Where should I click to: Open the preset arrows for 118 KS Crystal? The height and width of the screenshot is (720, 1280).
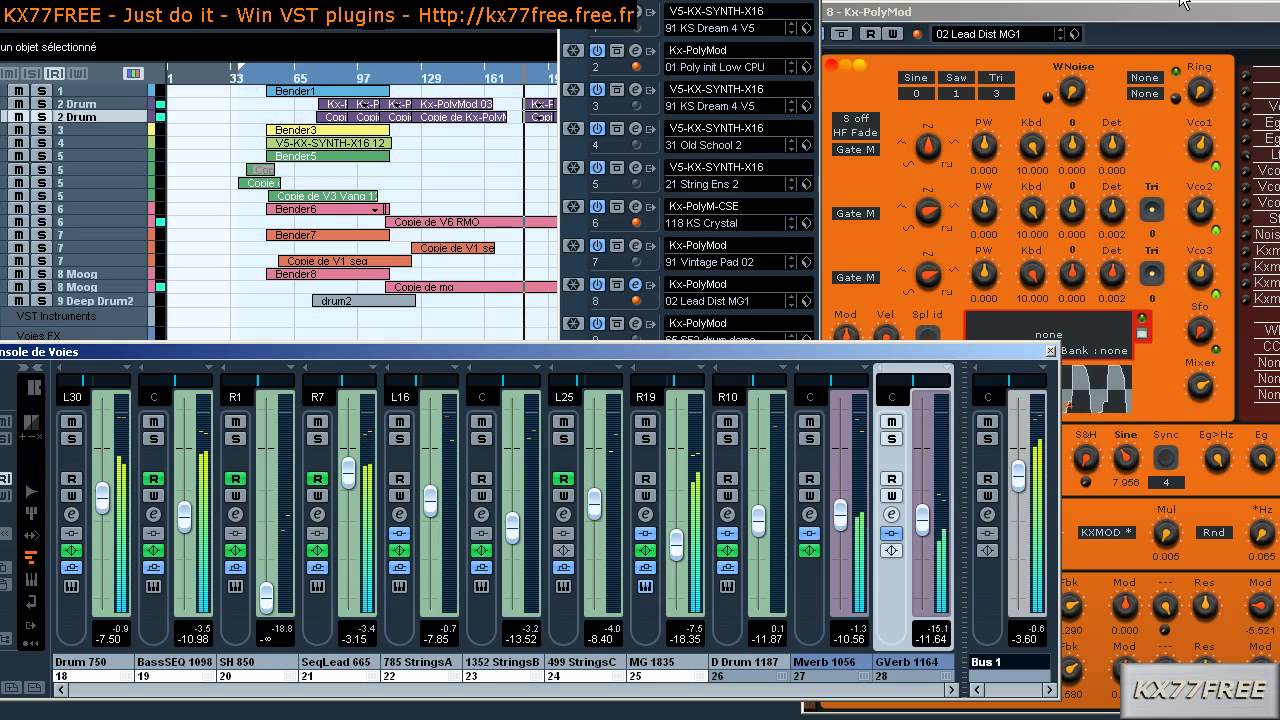coord(790,223)
